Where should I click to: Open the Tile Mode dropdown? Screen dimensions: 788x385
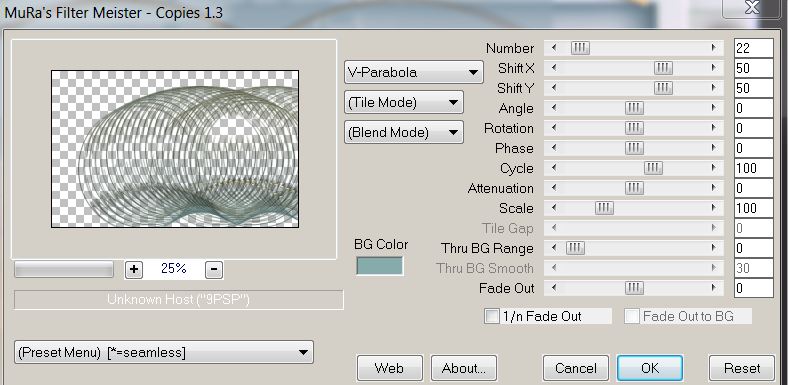[x=404, y=103]
